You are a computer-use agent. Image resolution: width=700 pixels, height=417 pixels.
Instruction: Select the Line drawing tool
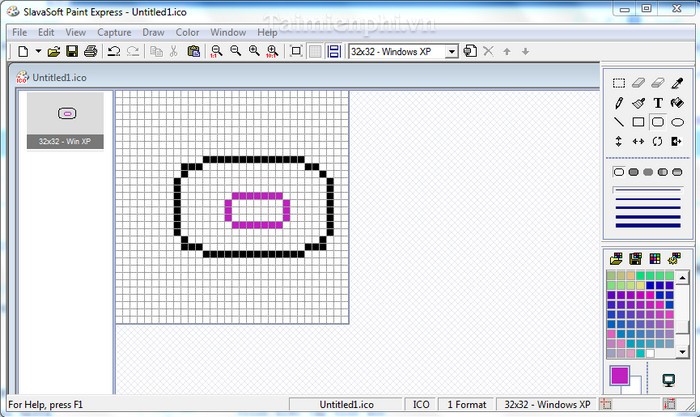pos(619,122)
